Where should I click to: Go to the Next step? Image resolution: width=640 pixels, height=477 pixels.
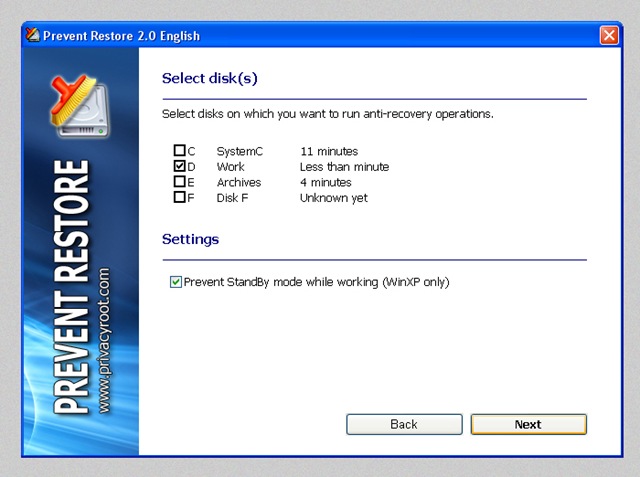[529, 424]
